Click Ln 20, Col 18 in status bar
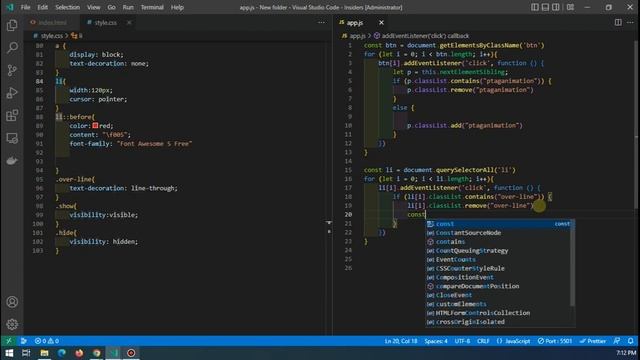The width and height of the screenshot is (640, 360). (x=401, y=341)
